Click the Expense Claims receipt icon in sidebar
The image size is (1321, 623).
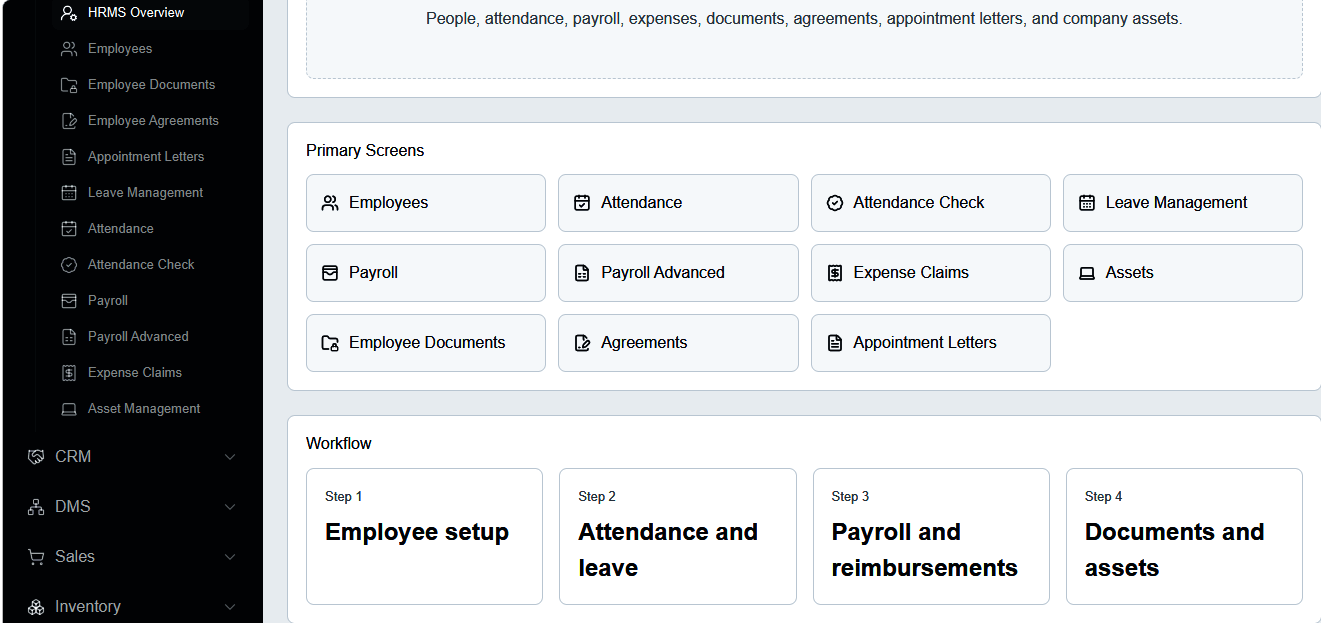pos(69,373)
